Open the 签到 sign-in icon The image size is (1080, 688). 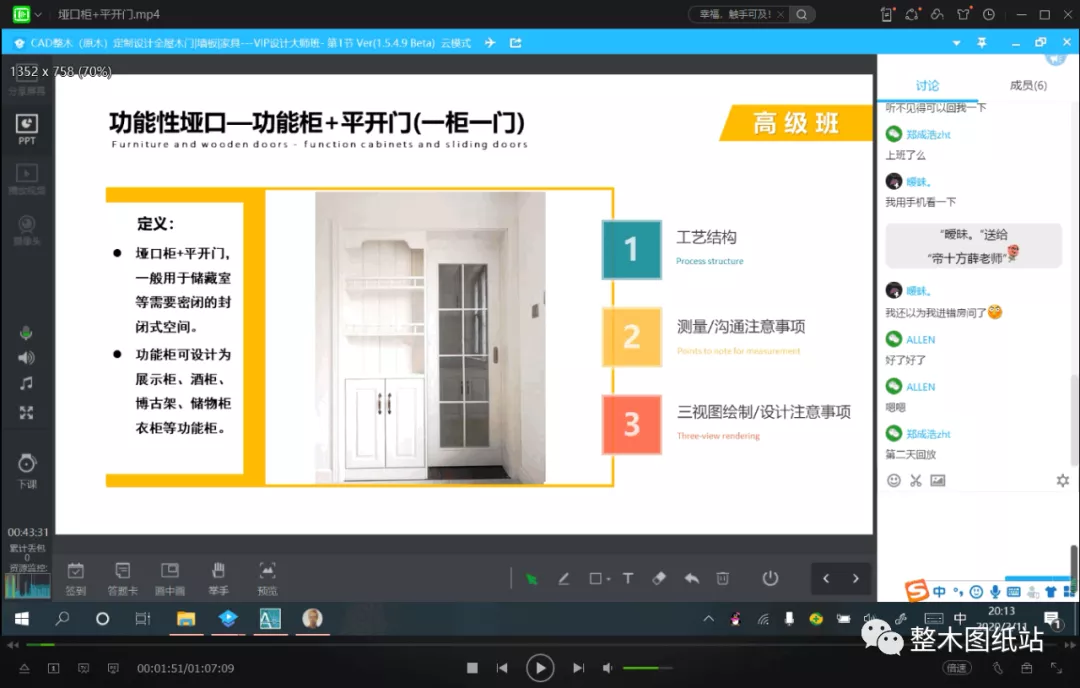pyautogui.click(x=75, y=576)
